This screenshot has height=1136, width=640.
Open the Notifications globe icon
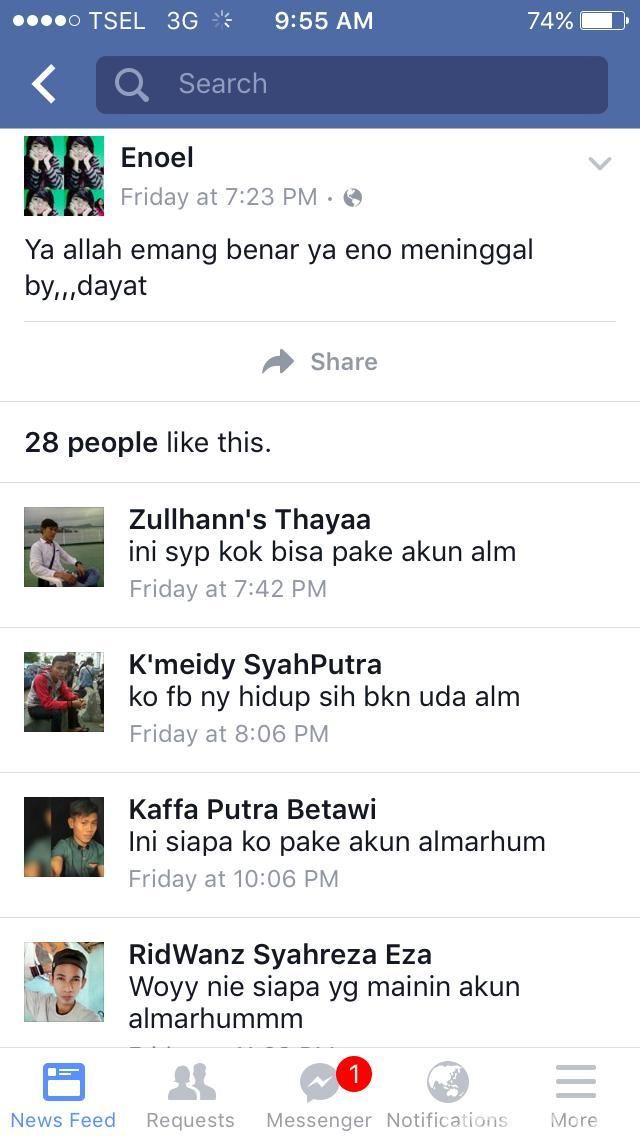point(448,1082)
